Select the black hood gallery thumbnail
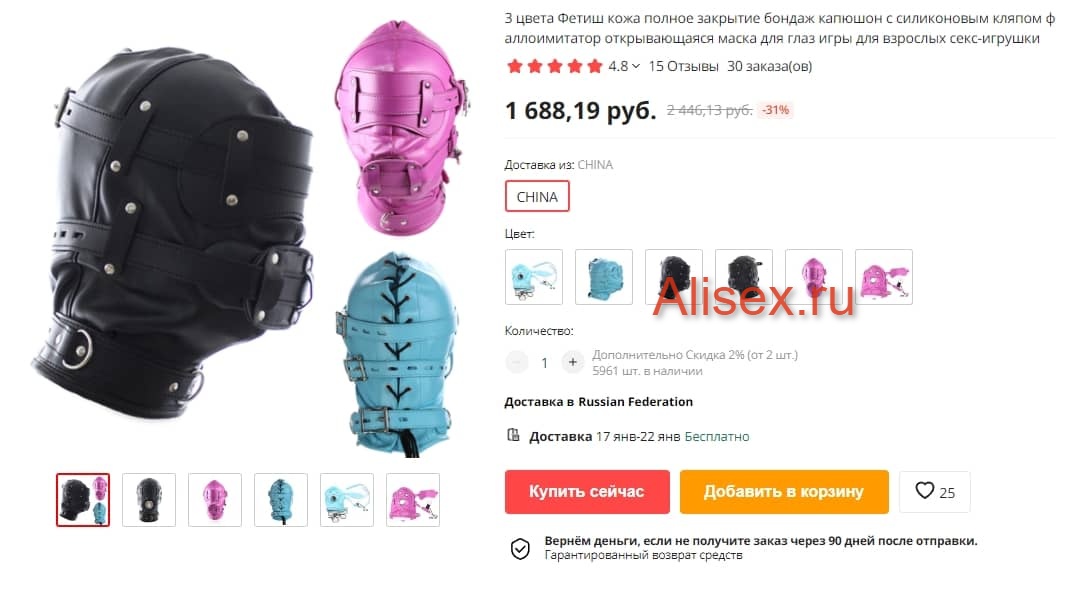This screenshot has width=1079, height=593. click(x=149, y=500)
